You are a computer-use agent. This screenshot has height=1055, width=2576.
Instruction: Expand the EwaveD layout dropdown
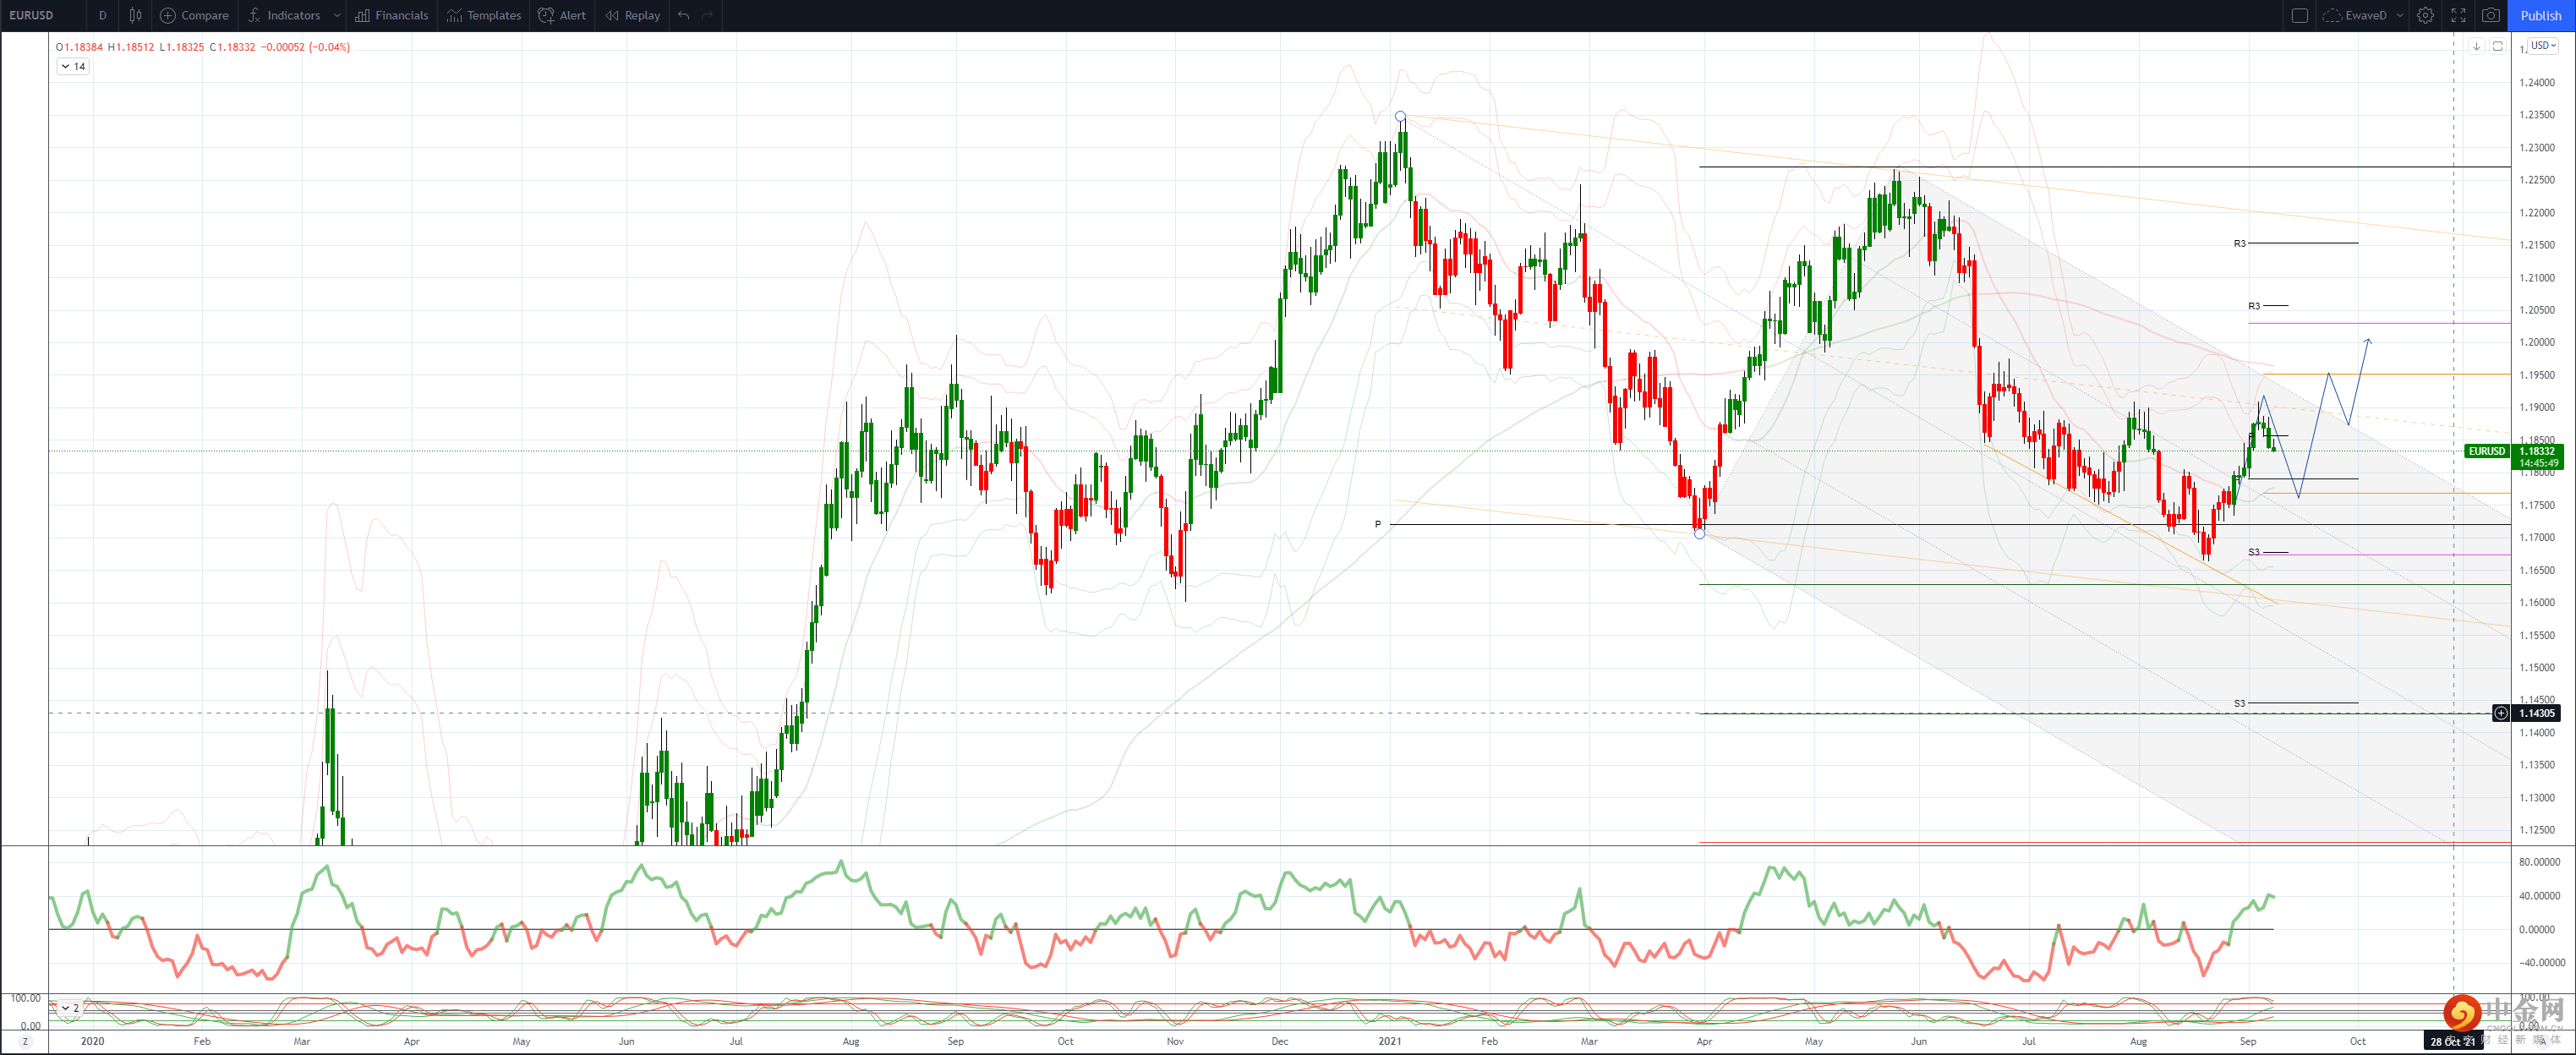(2399, 15)
